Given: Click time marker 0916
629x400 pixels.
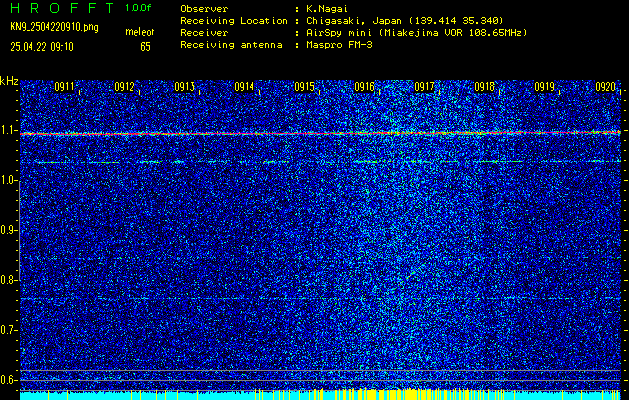Looking at the screenshot, I should [x=364, y=87].
